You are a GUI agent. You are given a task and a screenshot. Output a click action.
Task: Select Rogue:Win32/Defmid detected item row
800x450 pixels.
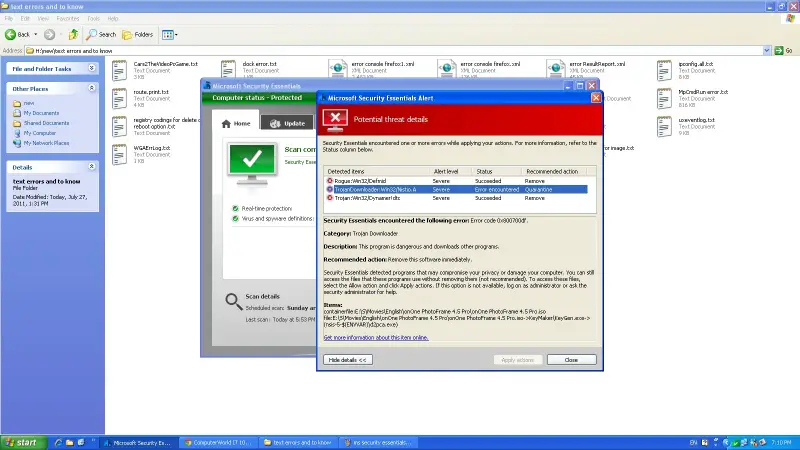click(x=456, y=181)
